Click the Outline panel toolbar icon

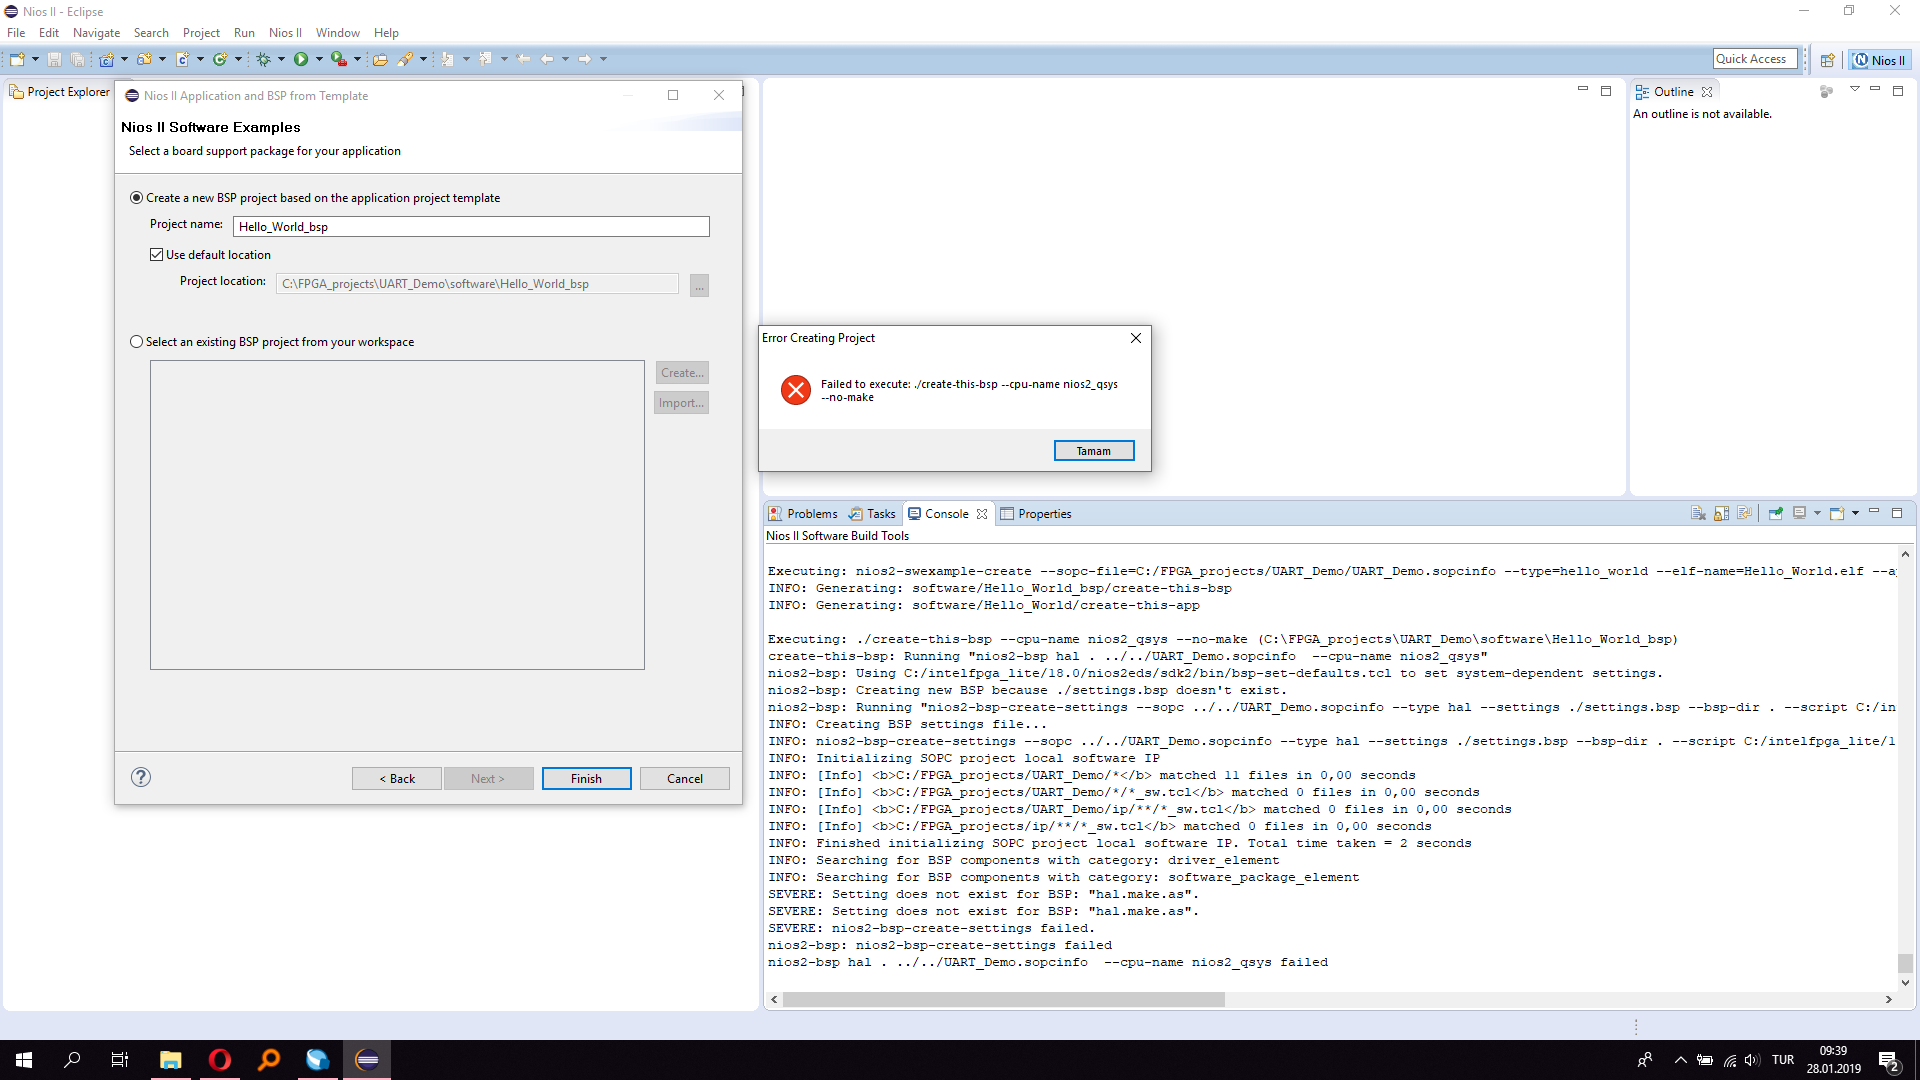[x=1826, y=91]
